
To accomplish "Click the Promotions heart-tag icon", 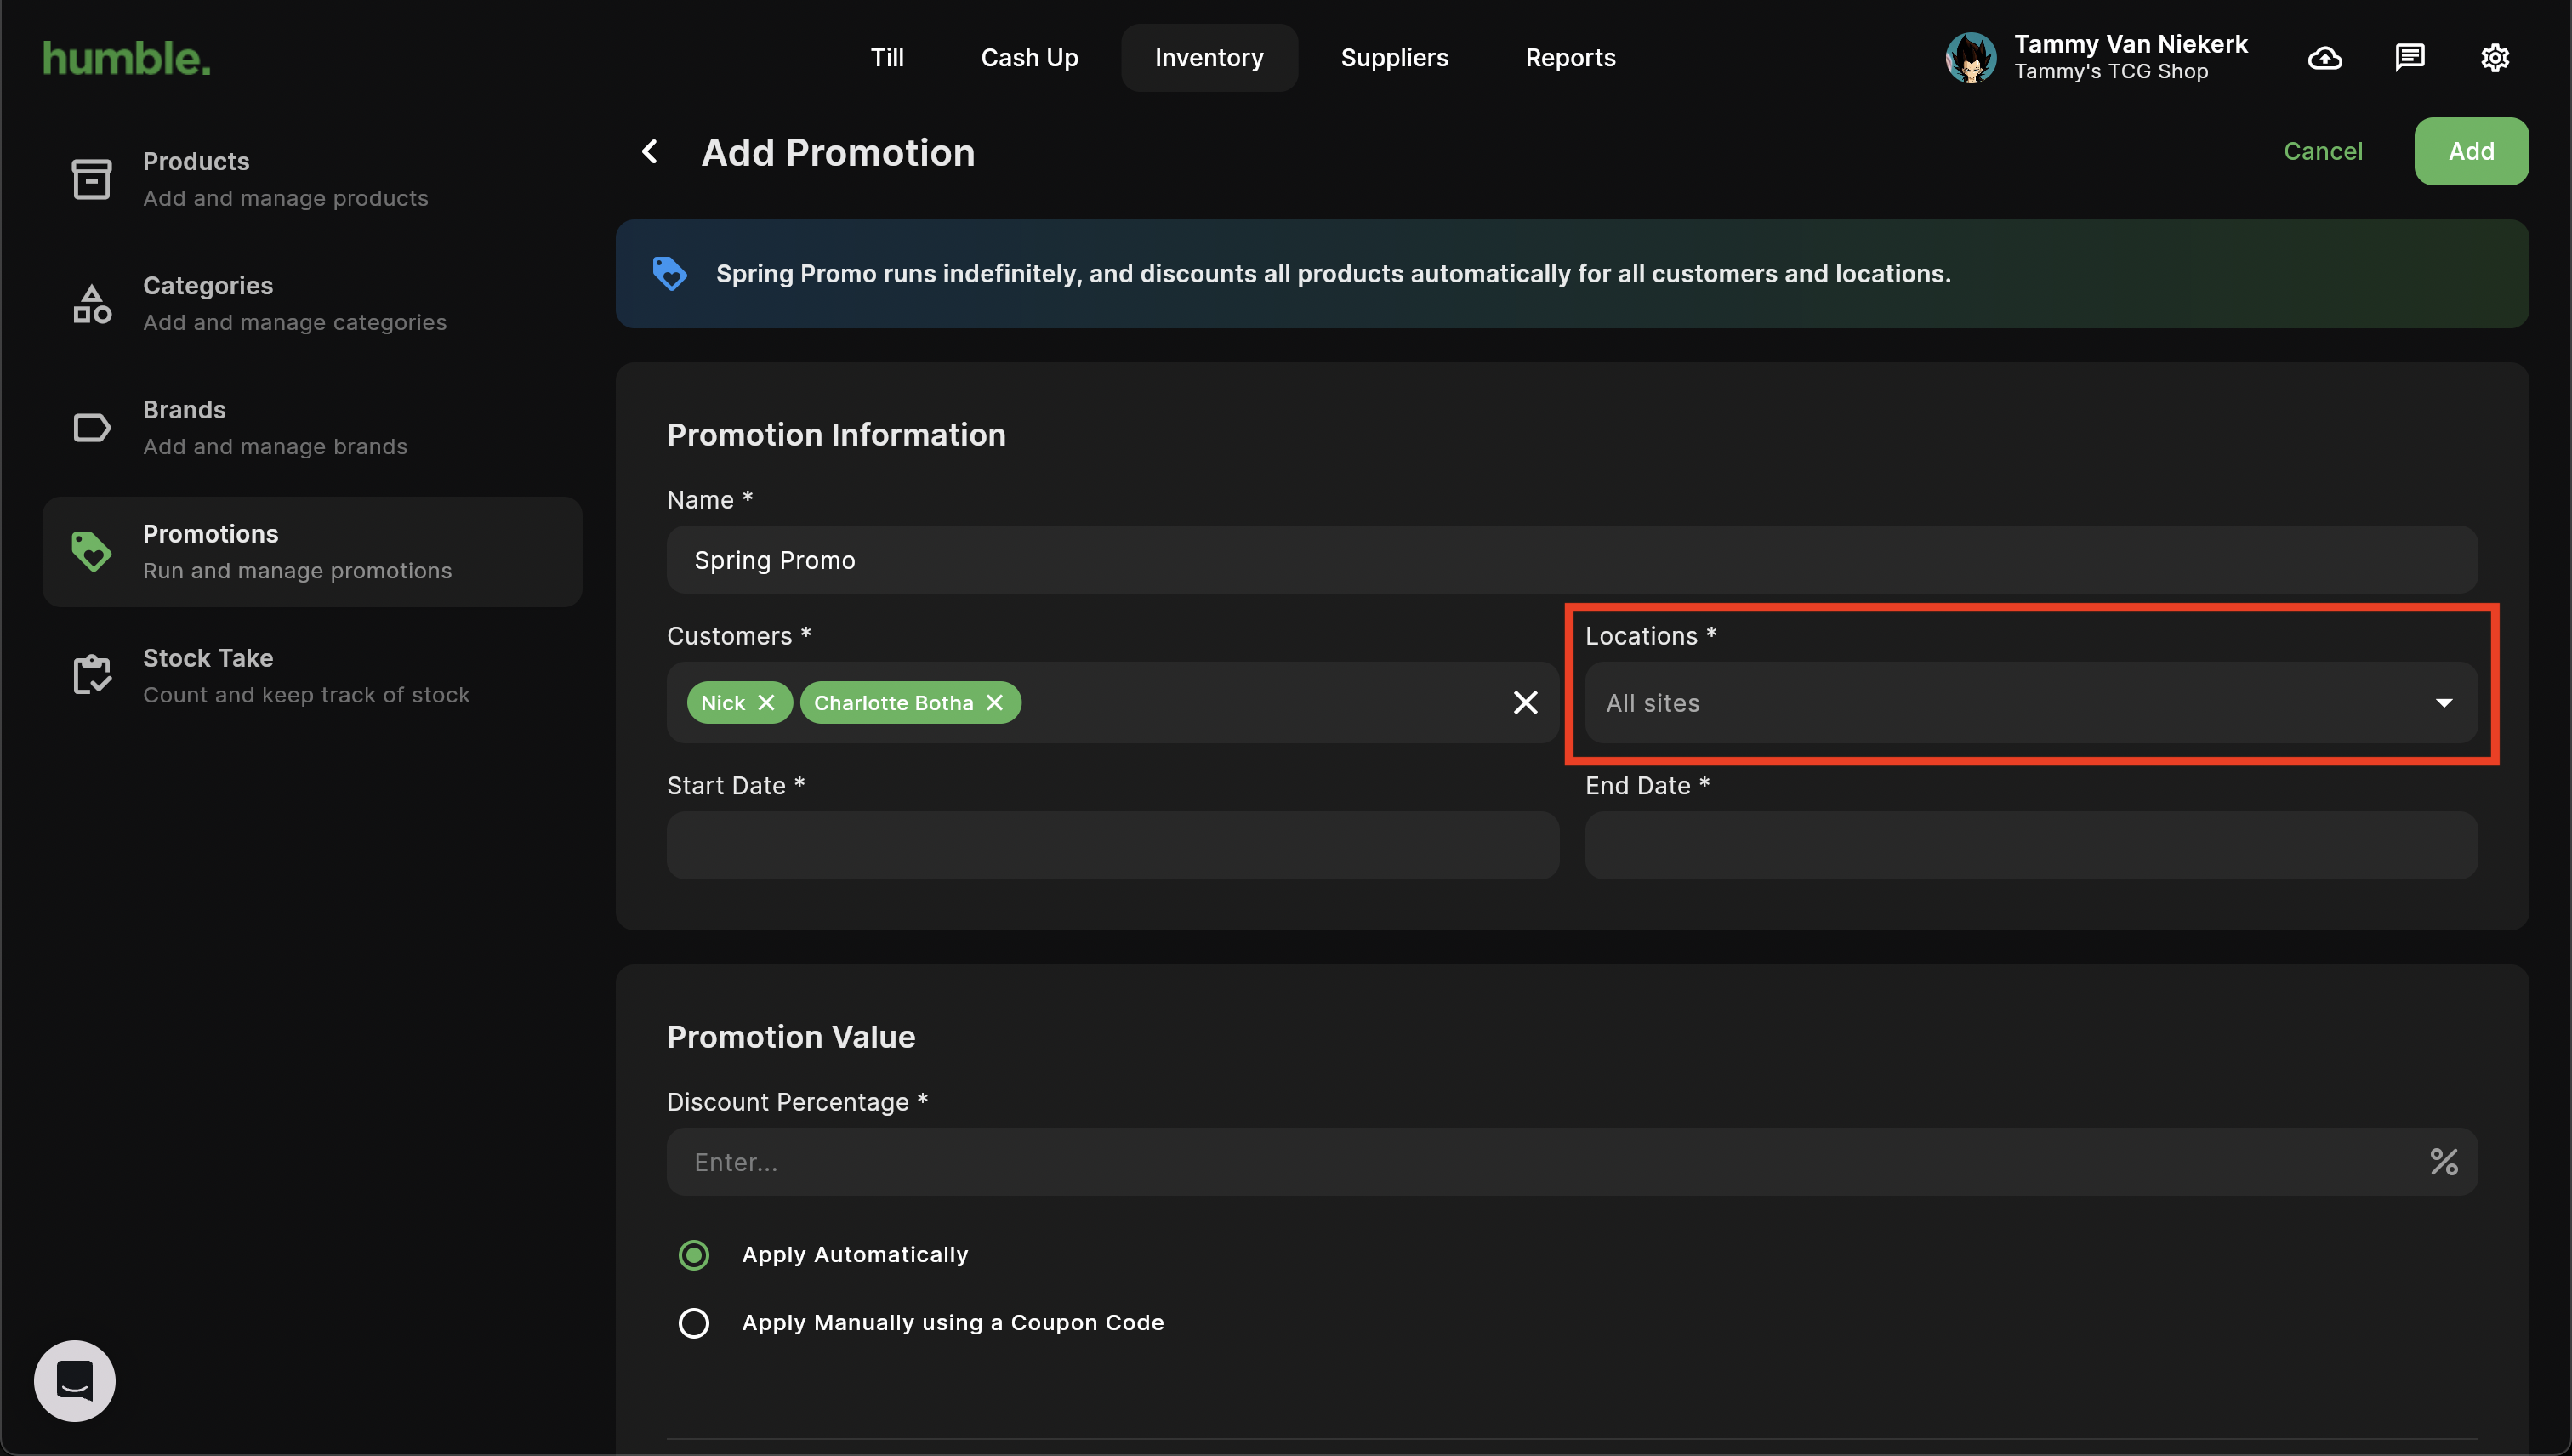I will [91, 552].
